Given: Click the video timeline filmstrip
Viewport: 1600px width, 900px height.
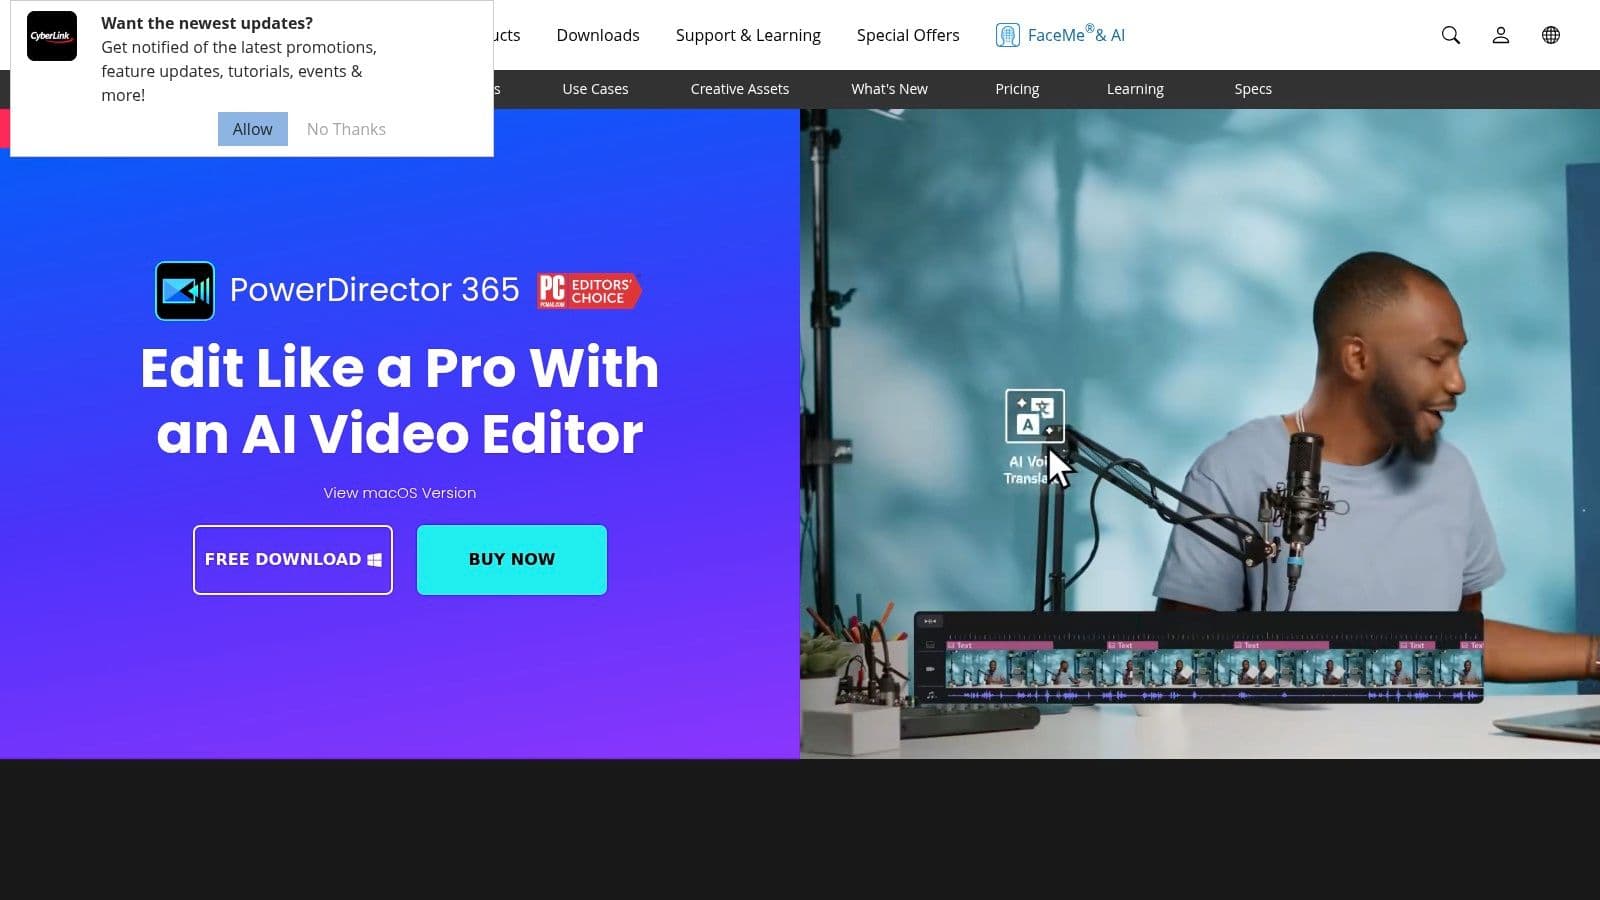Looking at the screenshot, I should click(x=1212, y=668).
